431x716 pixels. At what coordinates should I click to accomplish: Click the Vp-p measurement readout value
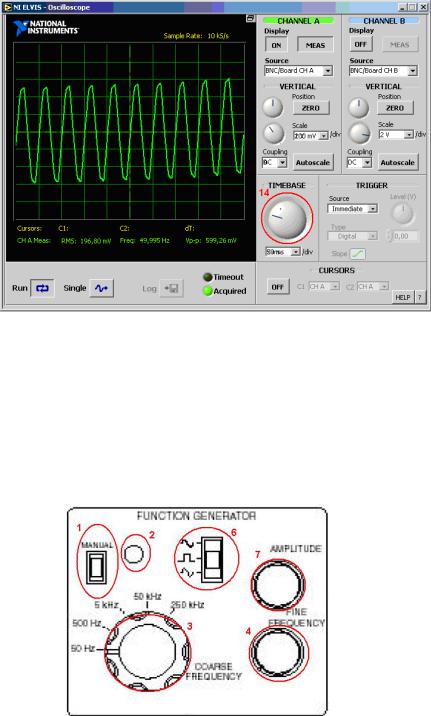(221, 240)
